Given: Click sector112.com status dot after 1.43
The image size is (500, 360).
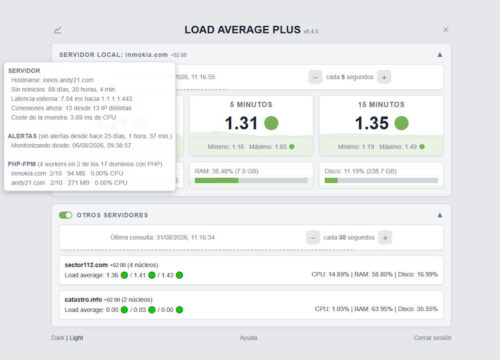Looking at the screenshot, I should [x=179, y=275].
